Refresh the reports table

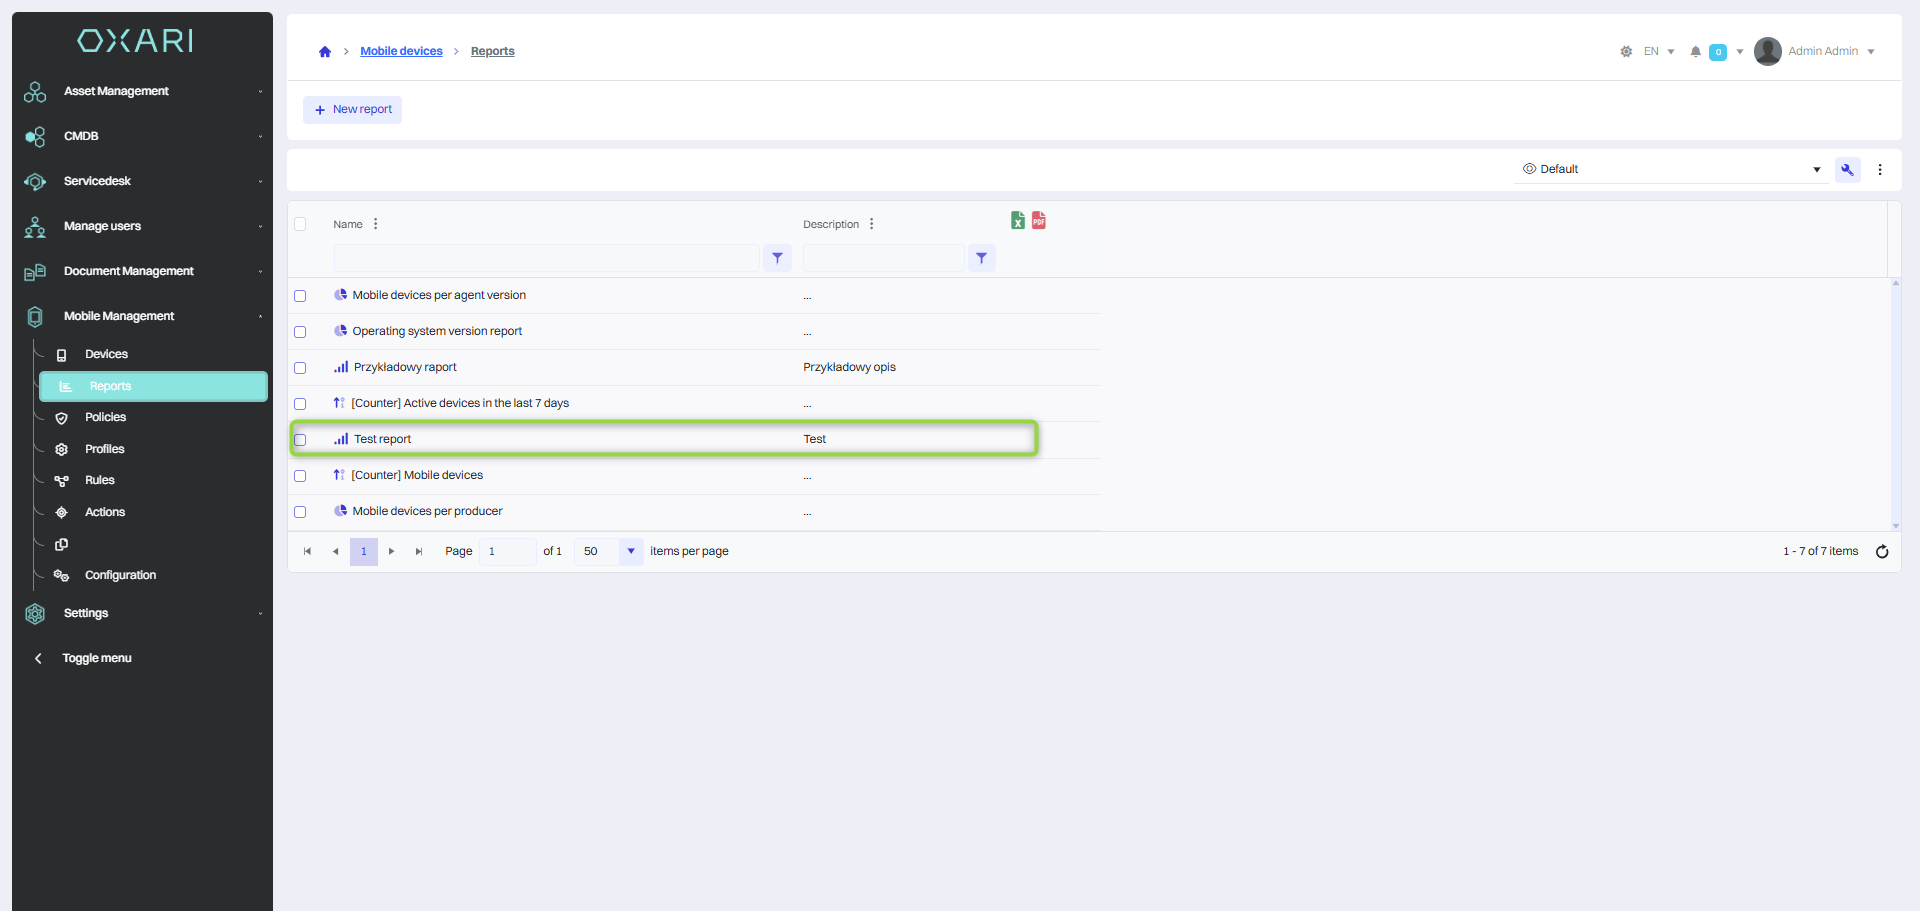pyautogui.click(x=1881, y=552)
